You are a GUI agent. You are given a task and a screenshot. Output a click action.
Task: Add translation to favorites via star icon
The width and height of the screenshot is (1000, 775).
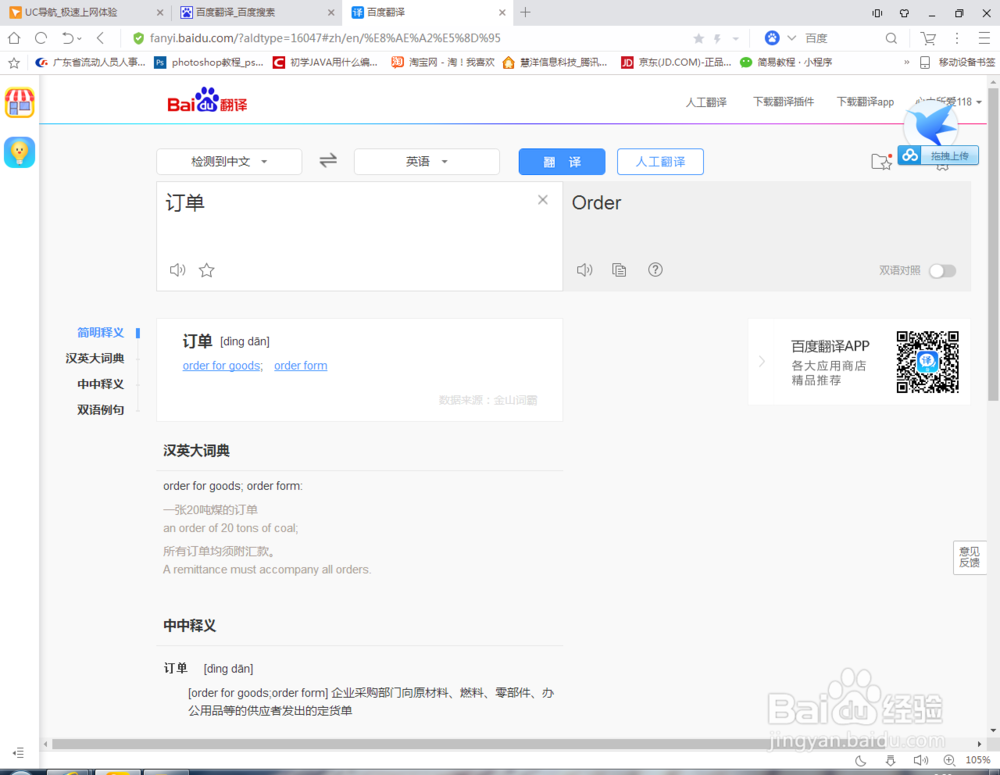point(205,270)
